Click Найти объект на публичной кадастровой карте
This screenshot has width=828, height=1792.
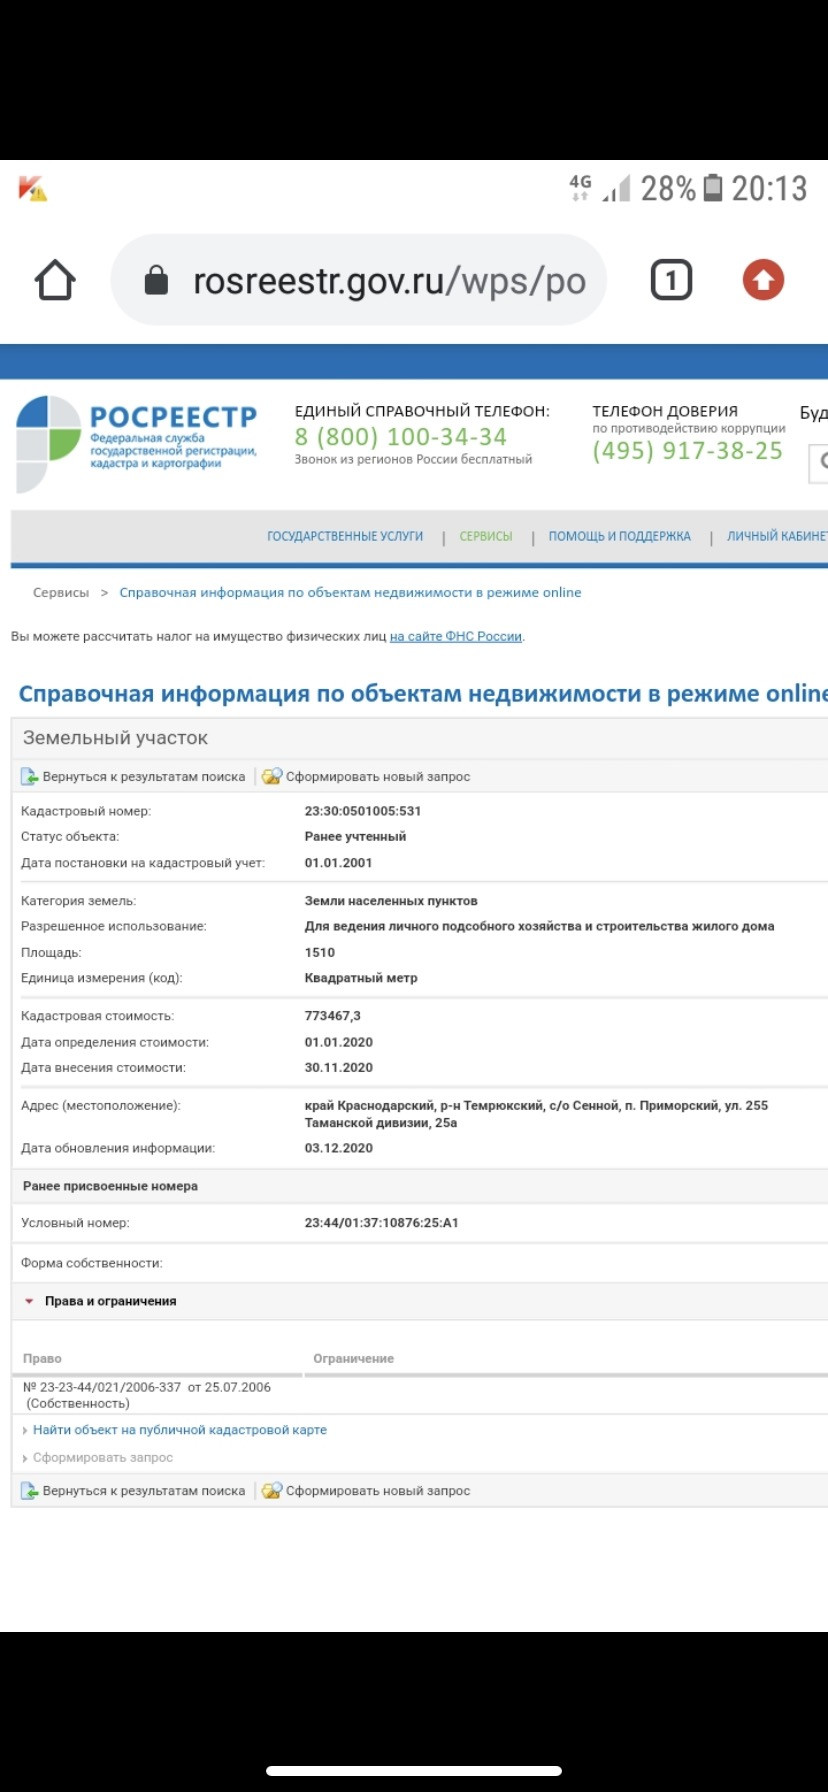(x=180, y=1430)
